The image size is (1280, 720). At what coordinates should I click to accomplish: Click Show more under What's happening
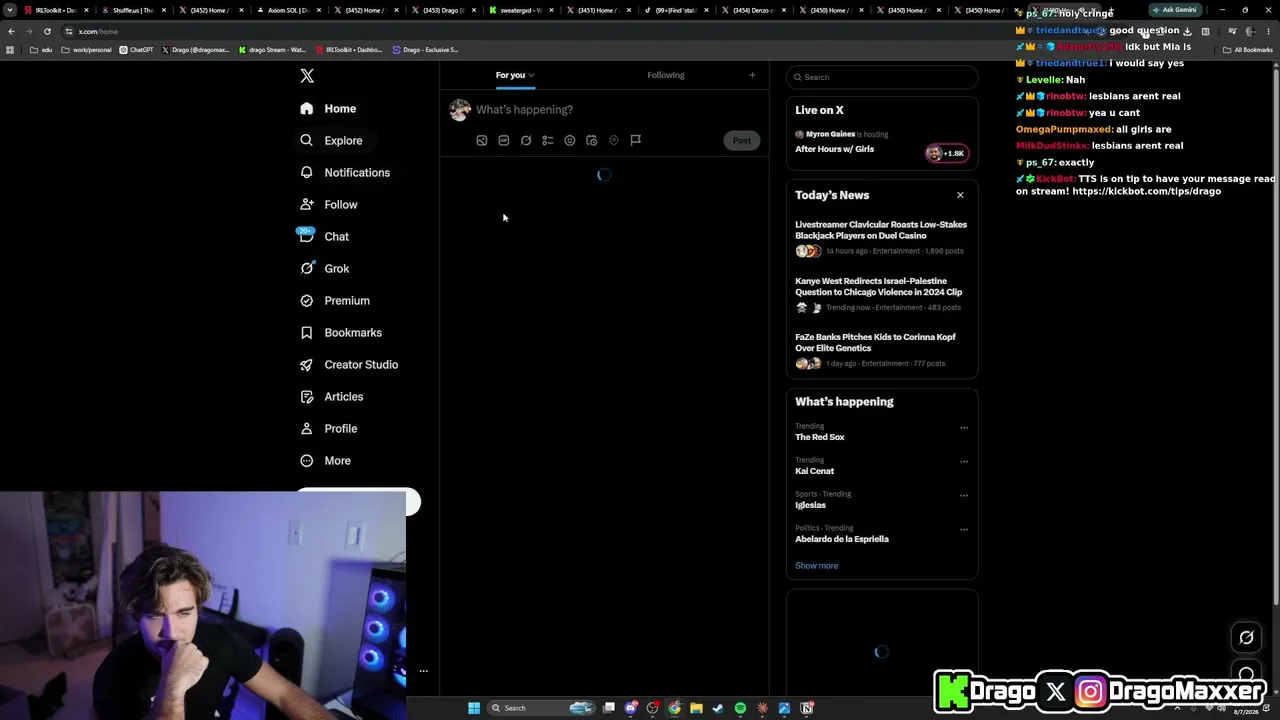coord(817,566)
